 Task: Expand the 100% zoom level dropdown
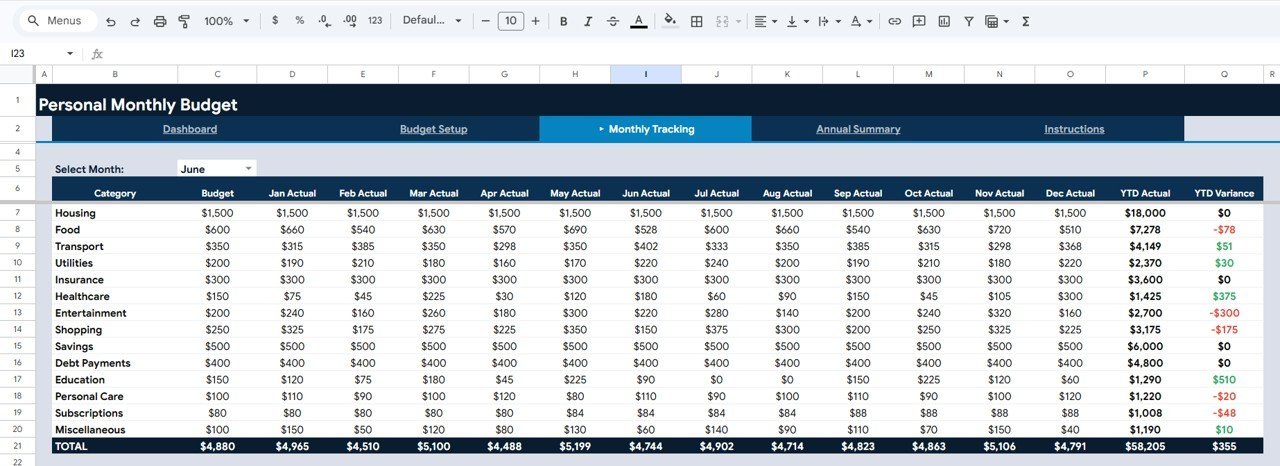click(227, 21)
